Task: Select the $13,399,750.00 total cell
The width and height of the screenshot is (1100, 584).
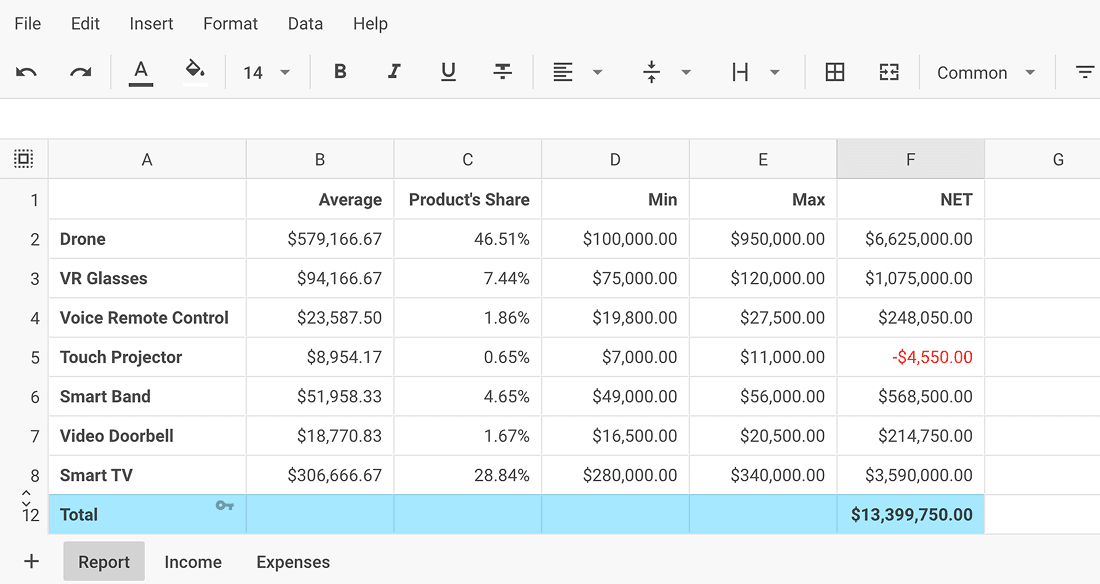Action: [x=911, y=515]
